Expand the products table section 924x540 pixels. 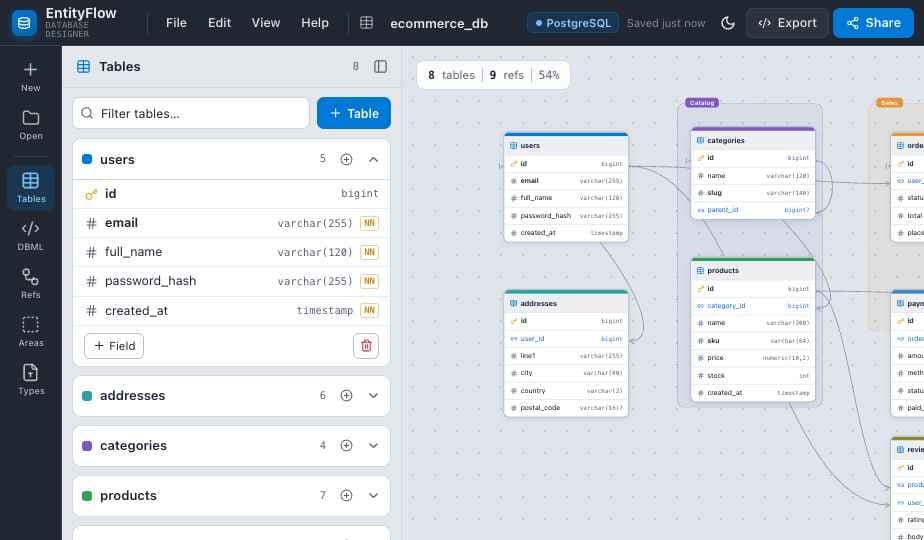(x=374, y=496)
